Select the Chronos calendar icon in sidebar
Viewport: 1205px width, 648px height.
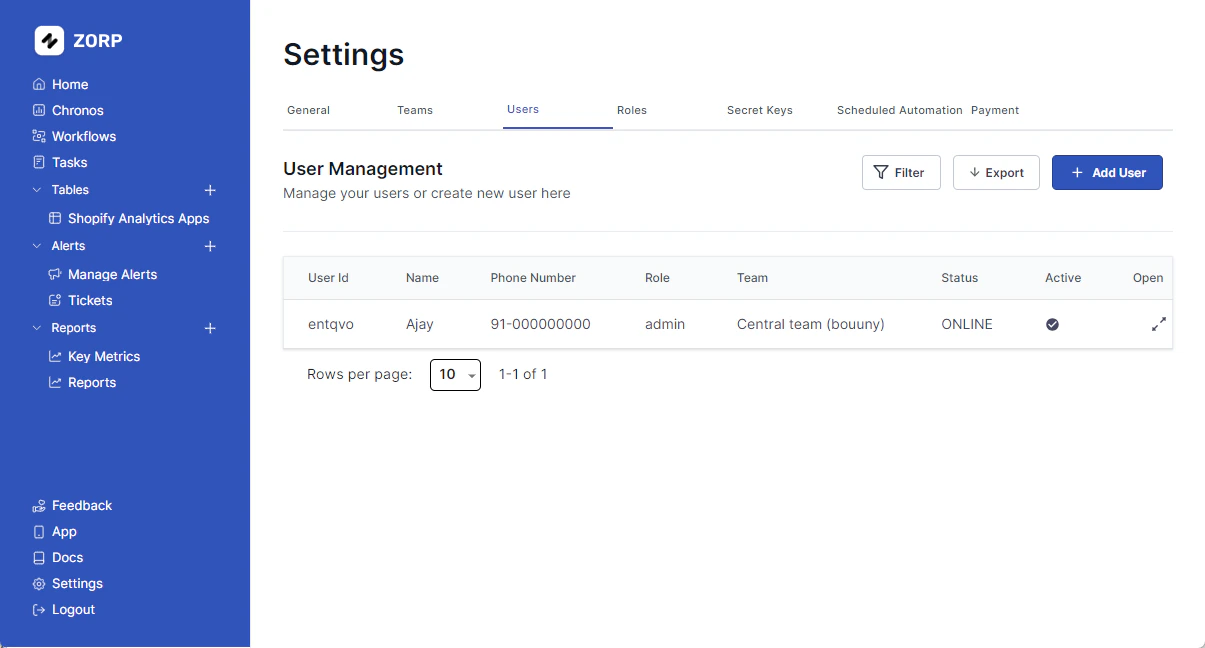tap(39, 110)
